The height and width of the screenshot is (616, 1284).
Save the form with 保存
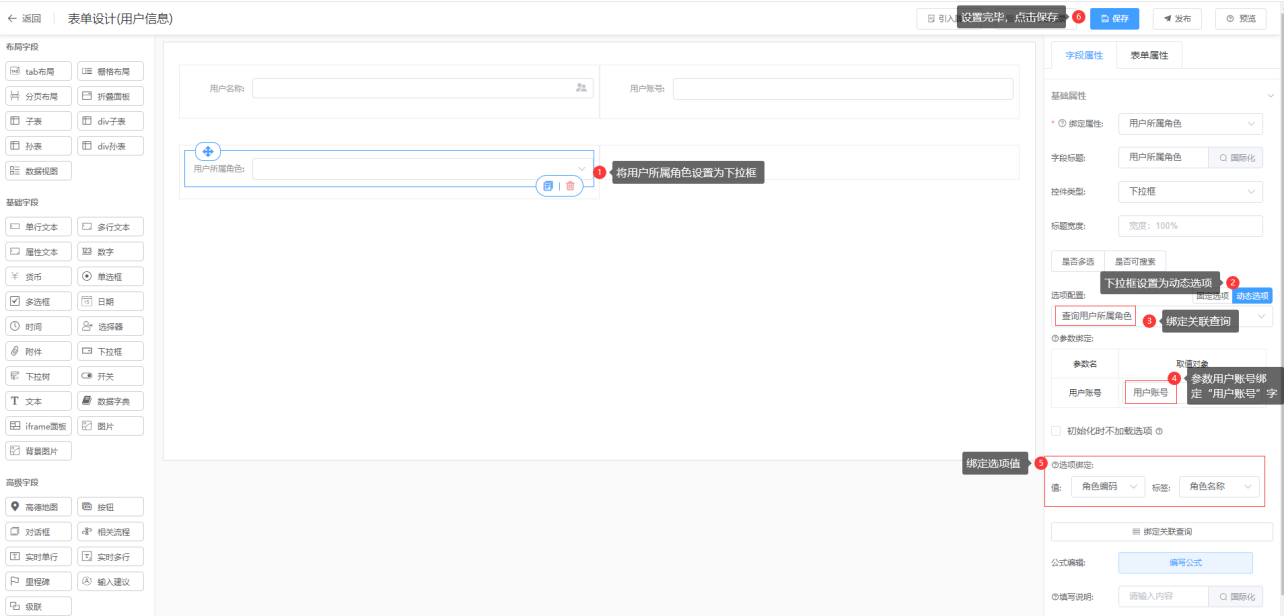click(x=1114, y=18)
